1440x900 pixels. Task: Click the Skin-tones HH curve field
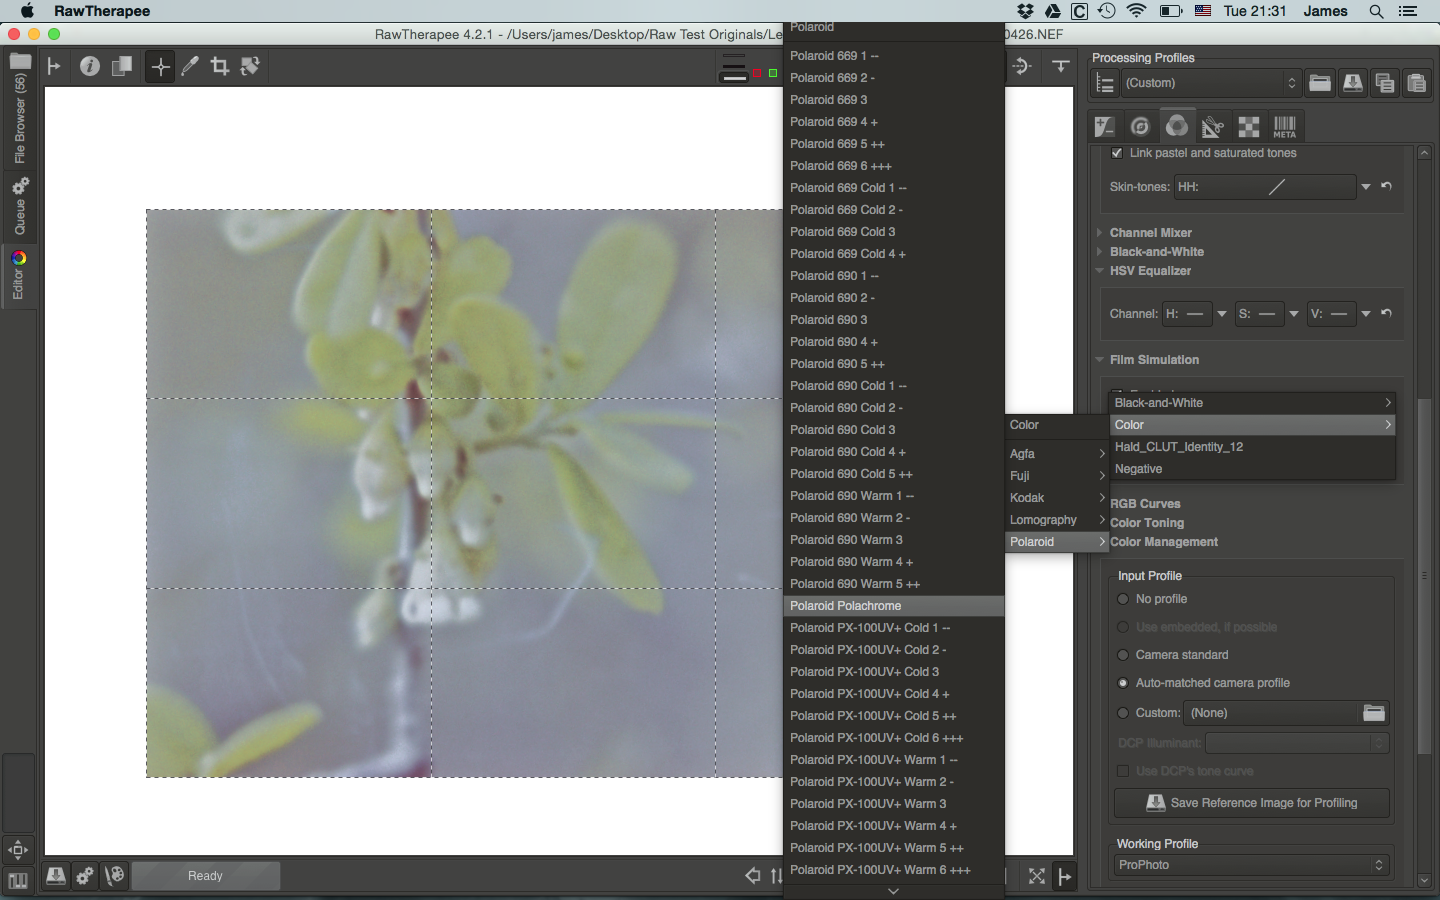(1265, 187)
